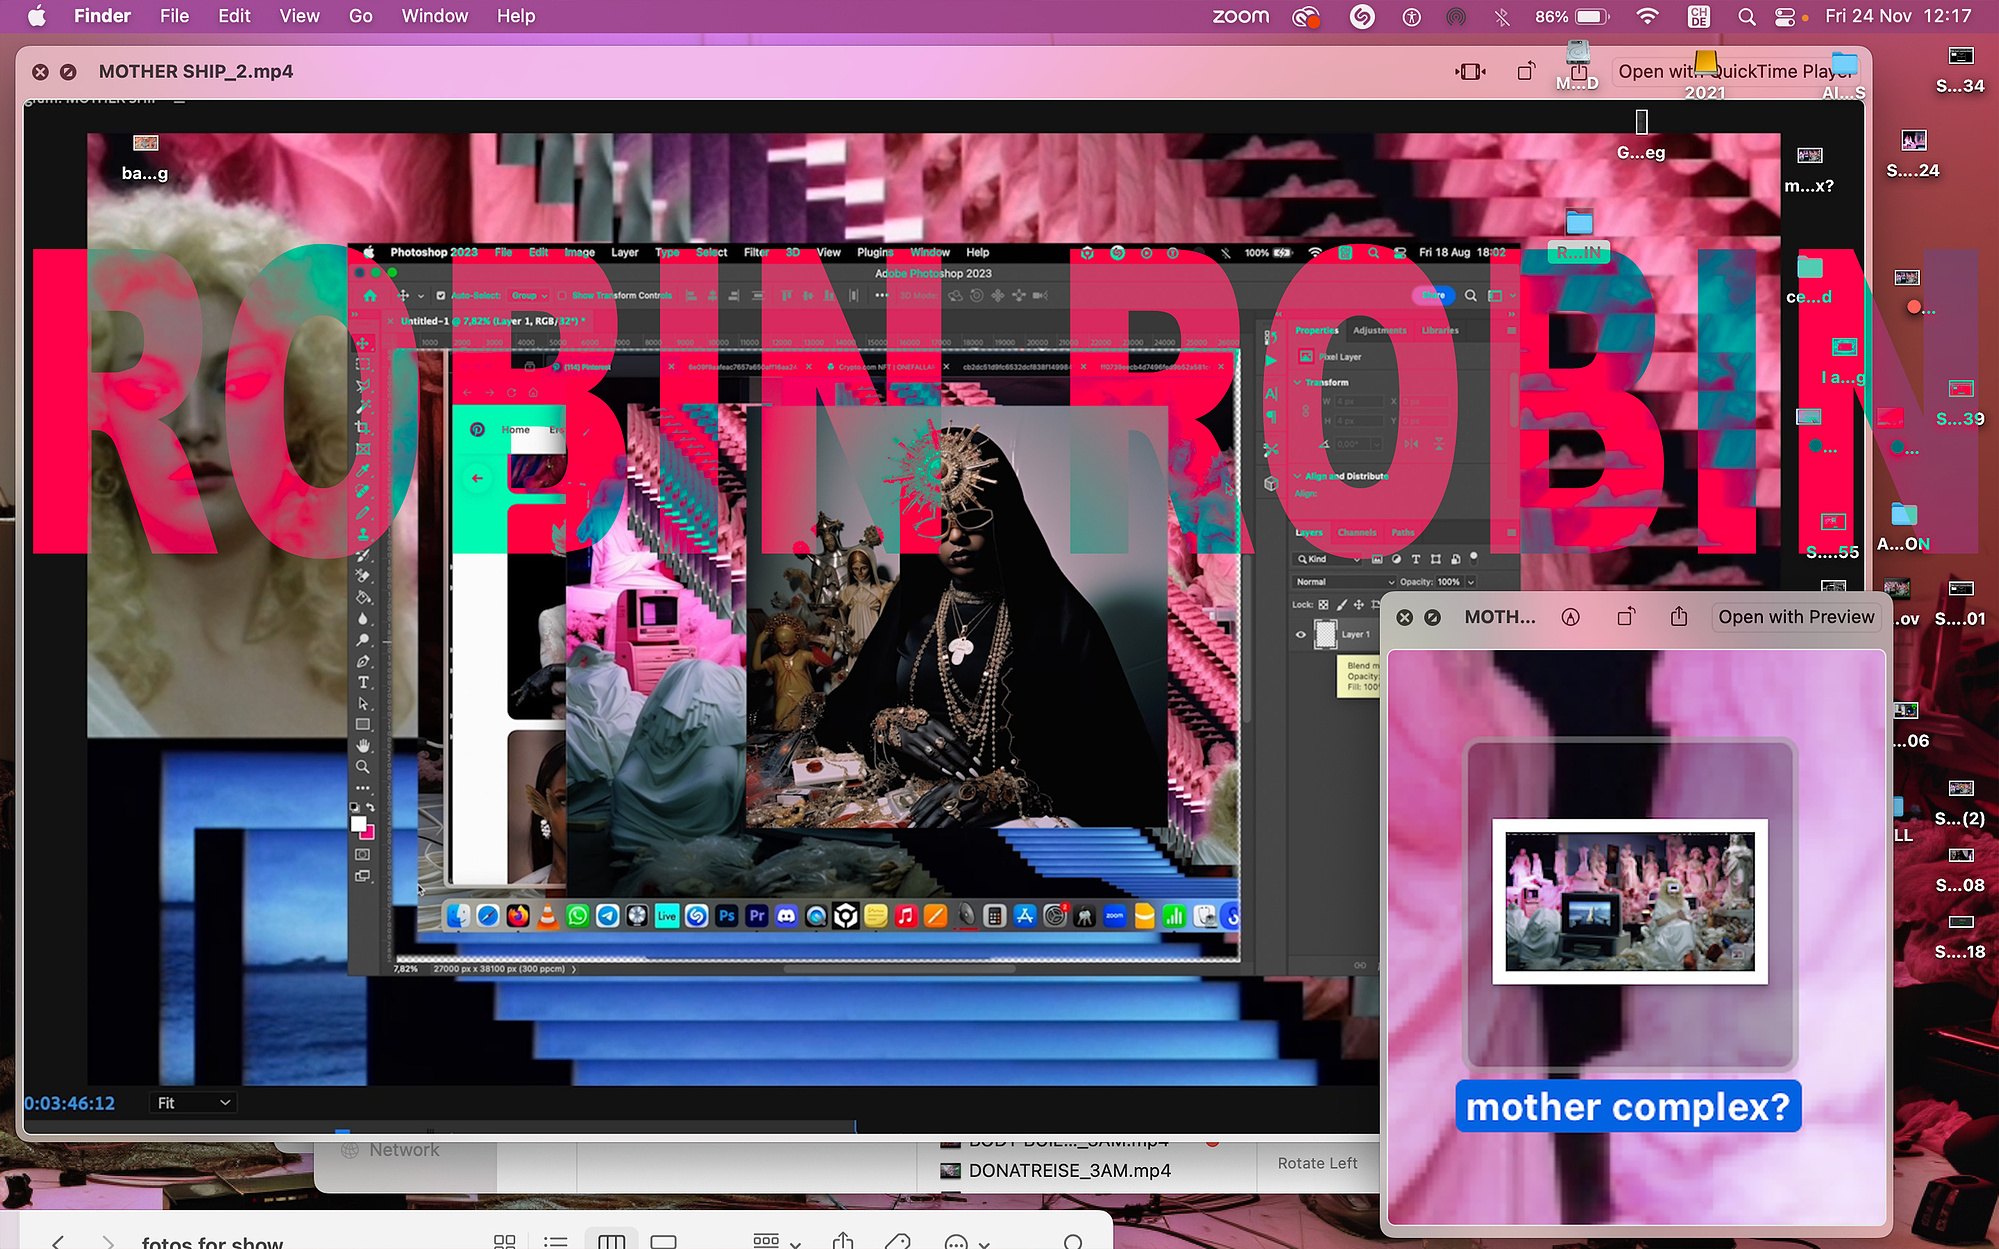Collapse the Transform section in video's Properties panel
The image size is (1999, 1249).
pos(1298,382)
